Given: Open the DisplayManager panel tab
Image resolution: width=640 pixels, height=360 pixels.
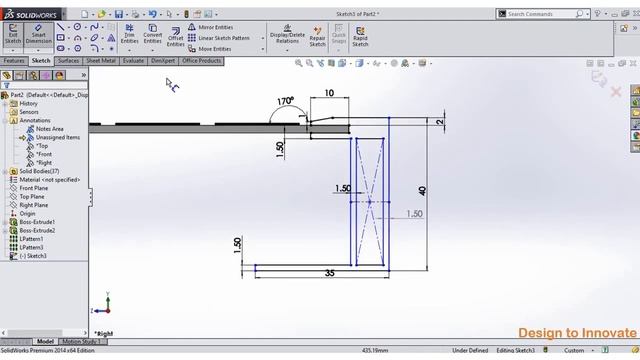Looking at the screenshot, I should (x=59, y=75).
